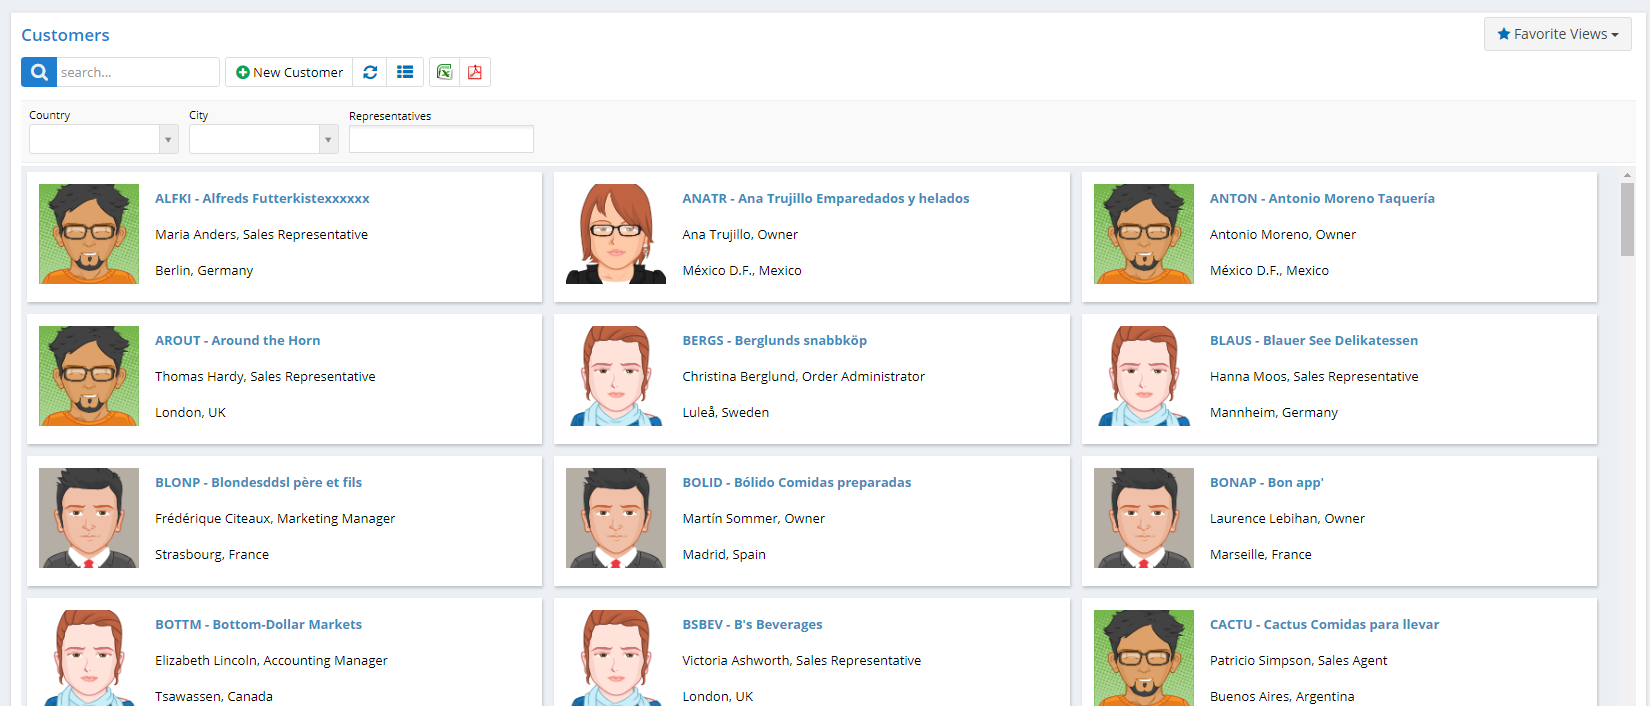Open BERGS - Berglunds snabbköp link
This screenshot has height=706, width=1650.
click(x=775, y=340)
